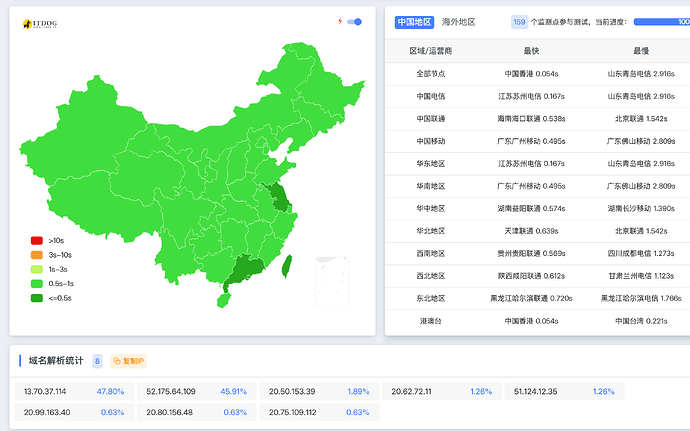Click the 159 monitoring nodes count badge
Image resolution: width=690 pixels, height=431 pixels.
click(x=519, y=22)
